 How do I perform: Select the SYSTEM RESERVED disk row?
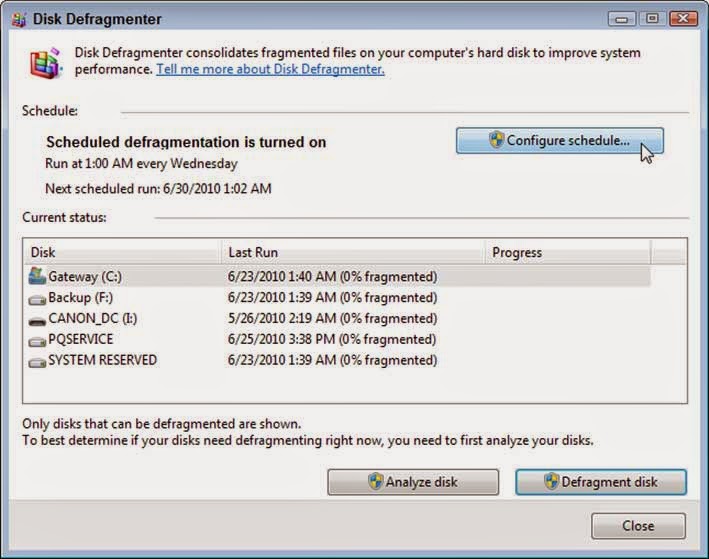click(x=337, y=360)
